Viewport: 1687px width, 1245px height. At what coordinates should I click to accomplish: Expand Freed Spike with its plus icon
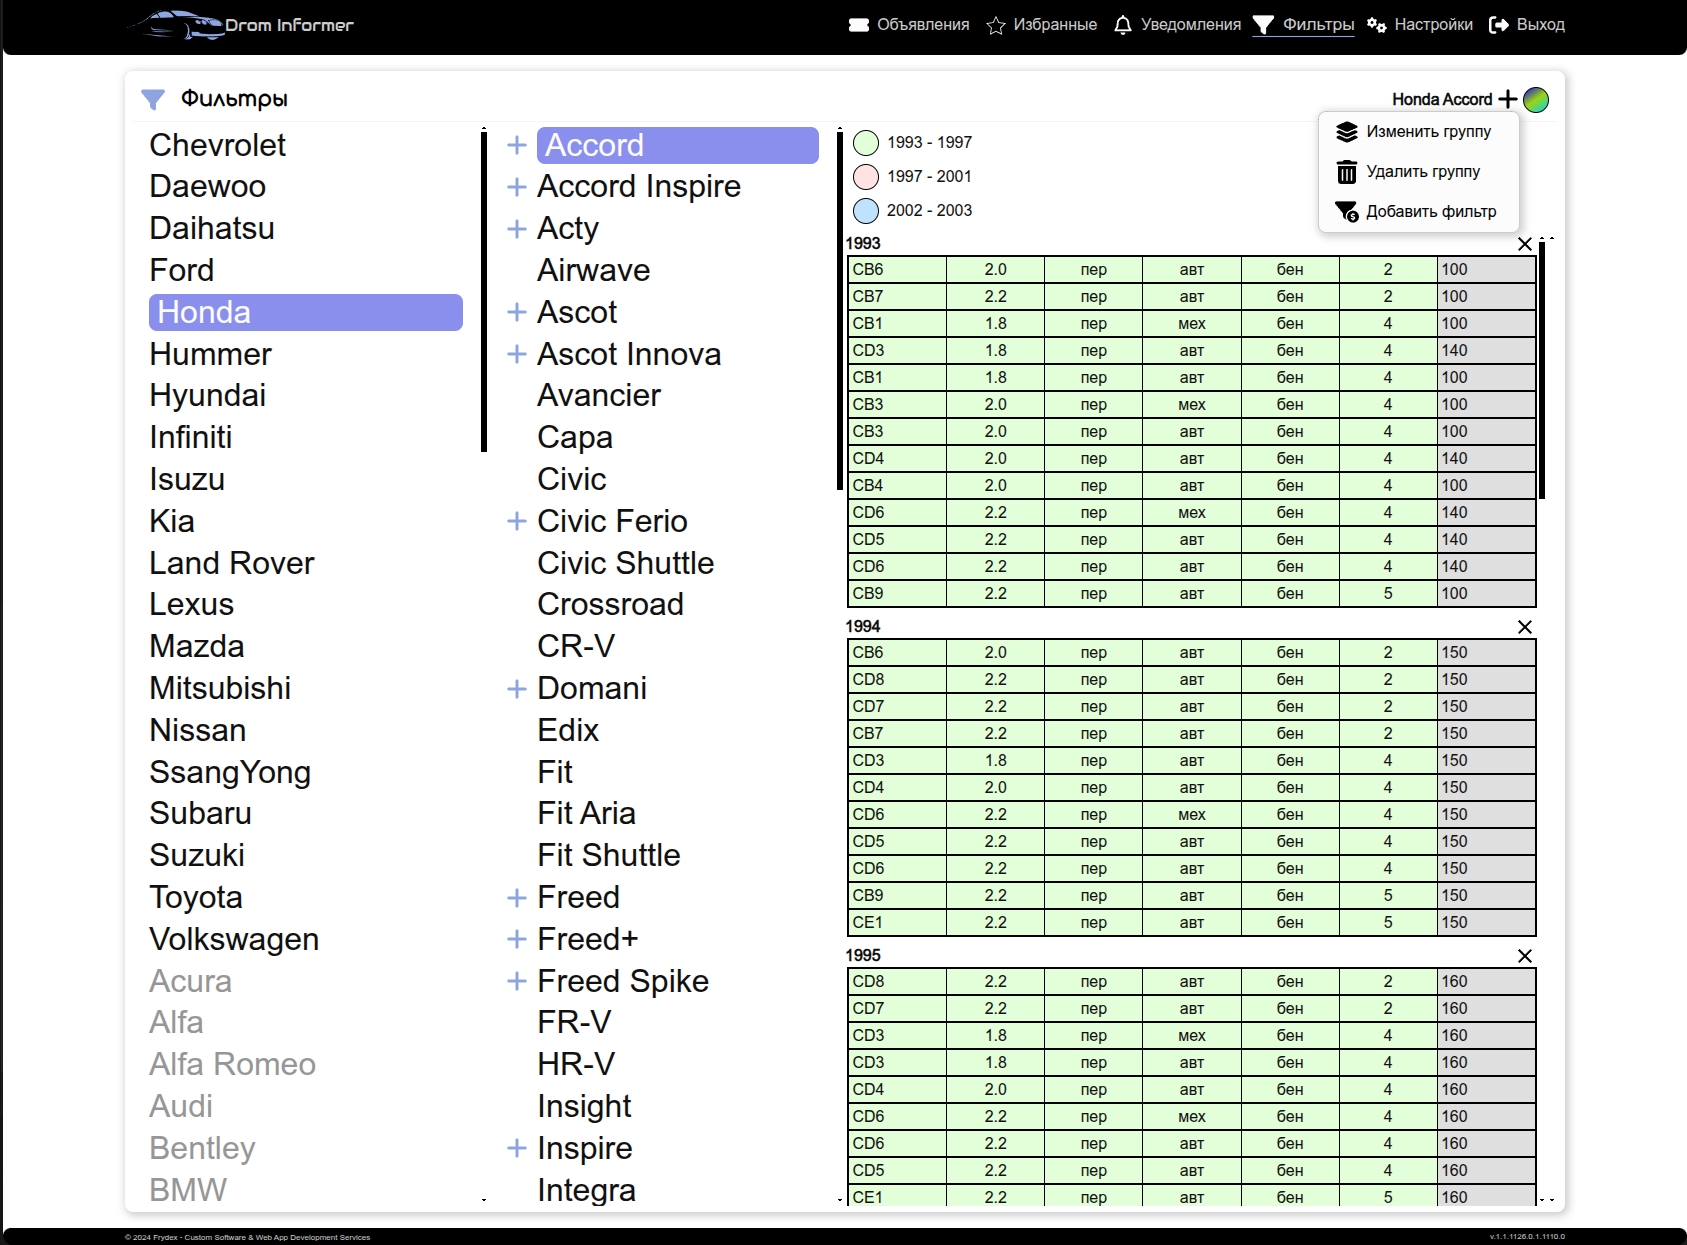[x=517, y=982]
